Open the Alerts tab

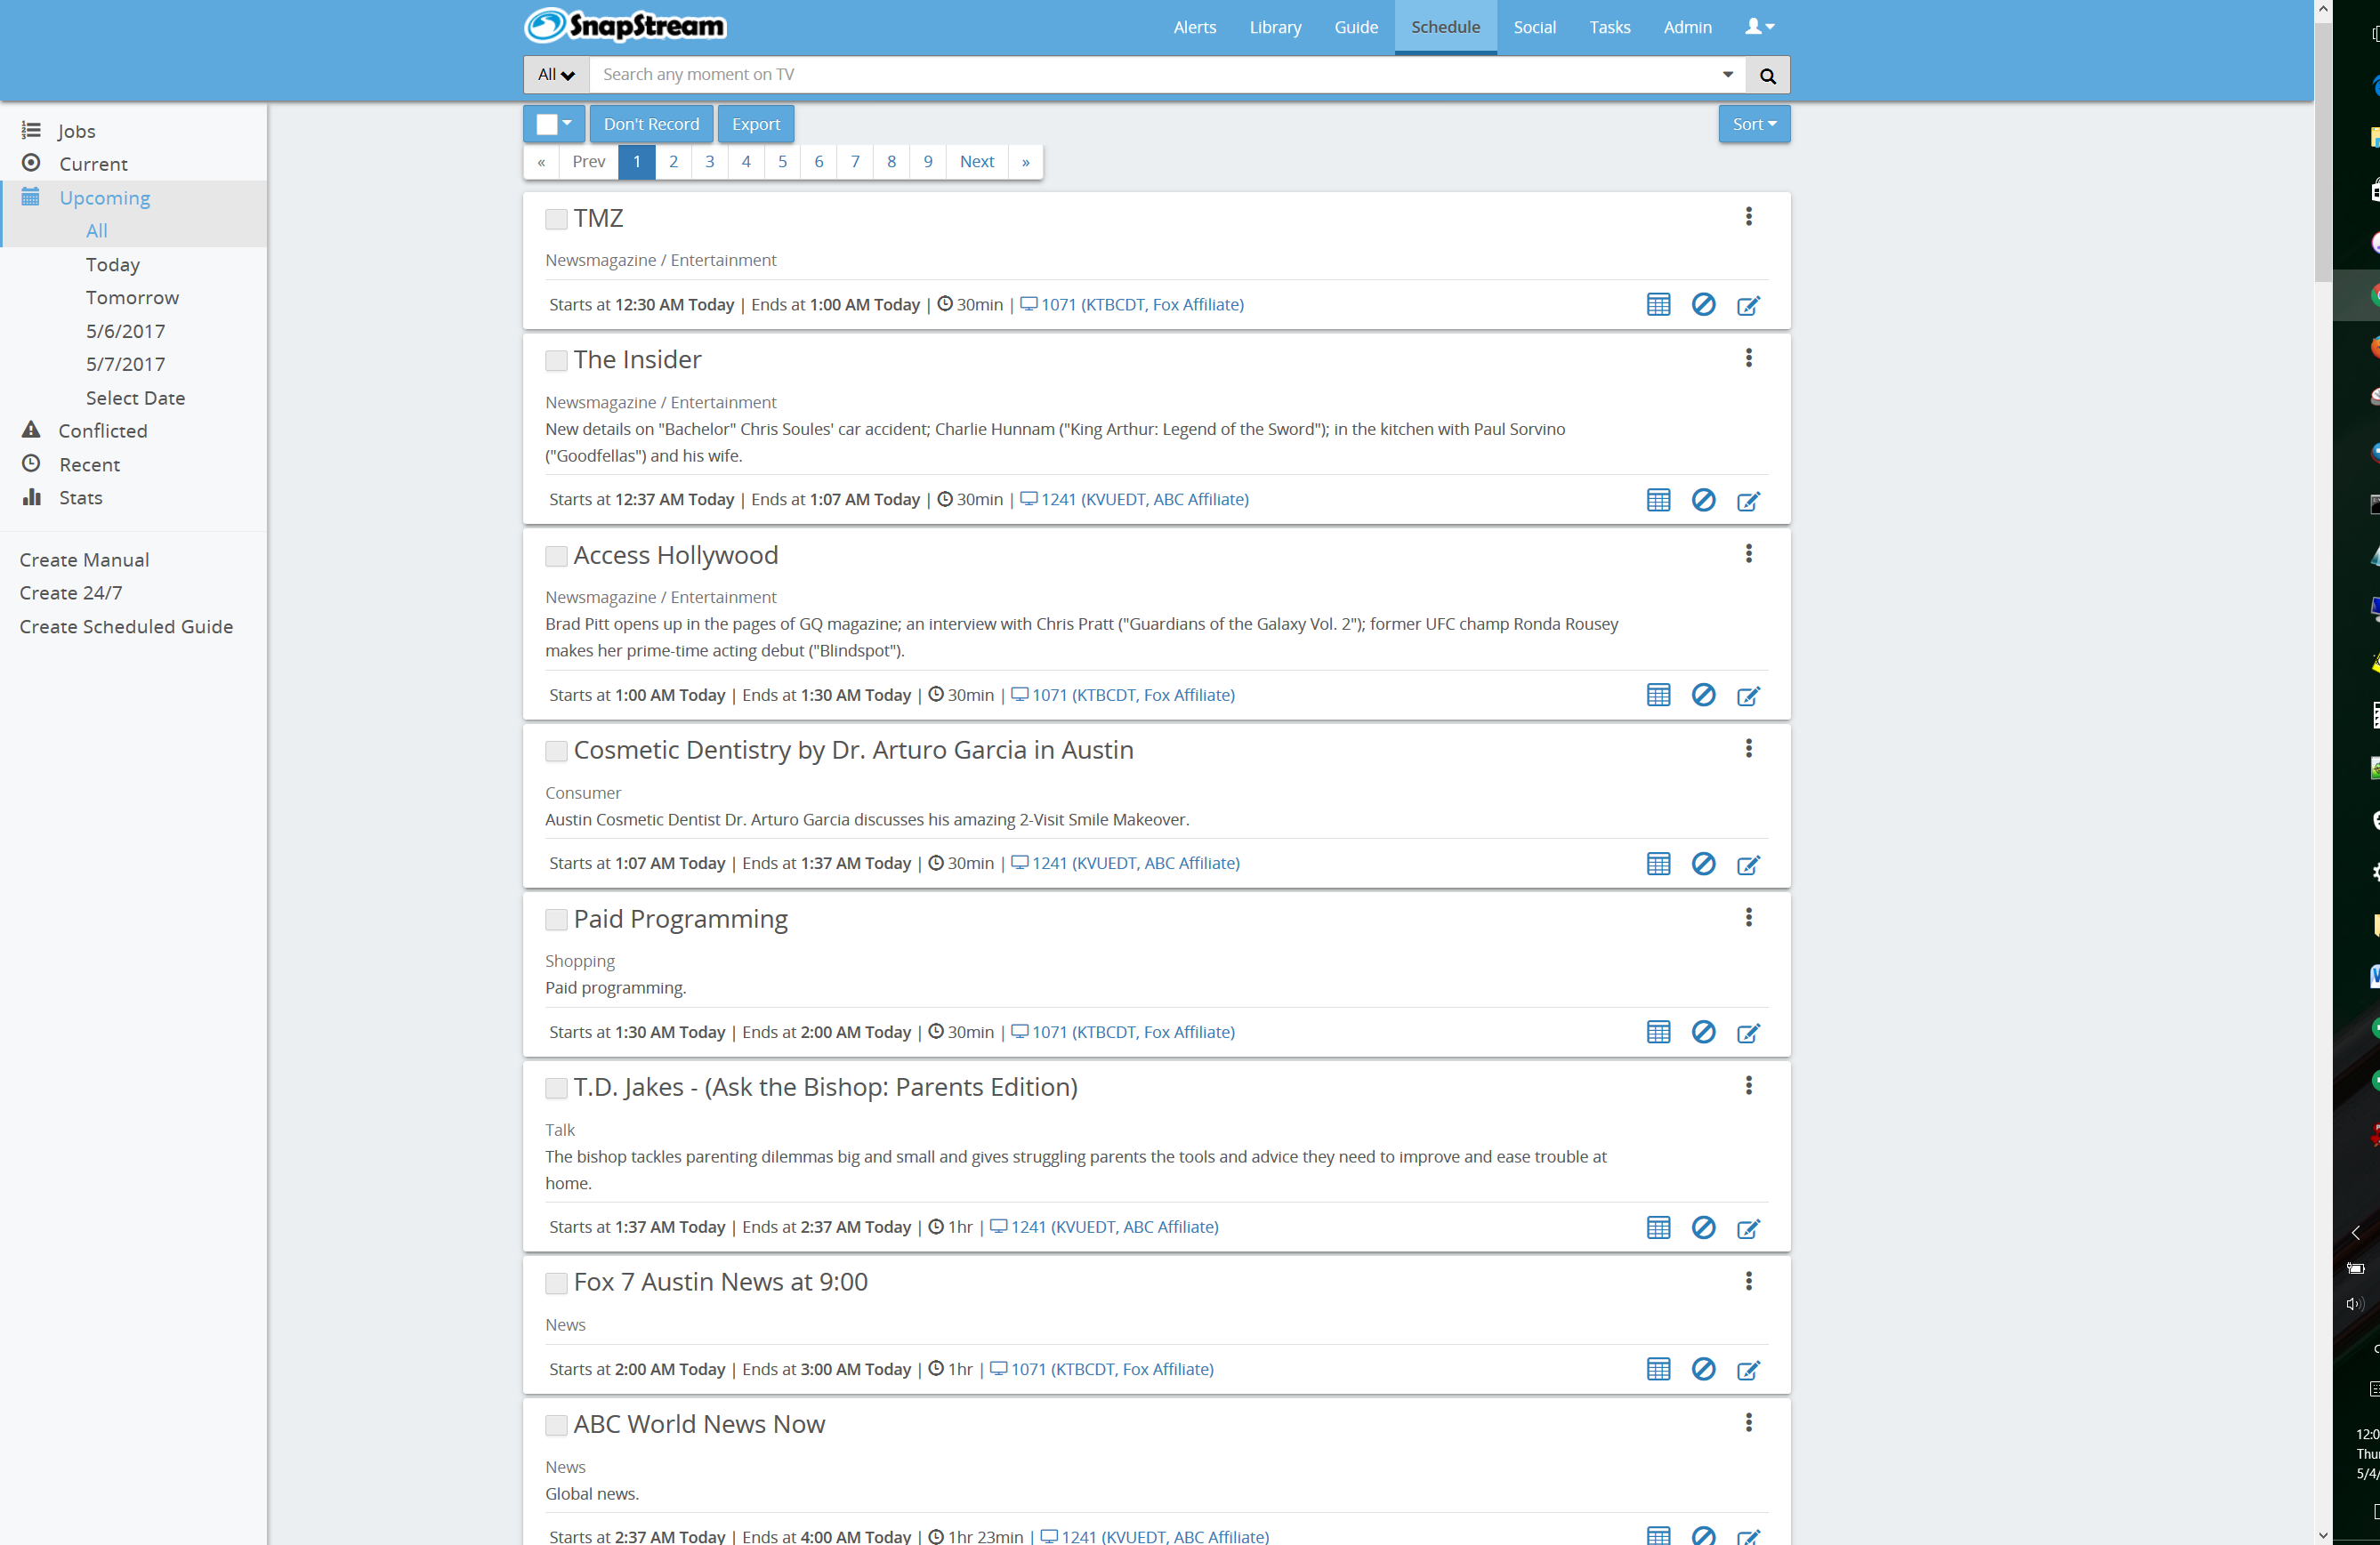point(1194,27)
